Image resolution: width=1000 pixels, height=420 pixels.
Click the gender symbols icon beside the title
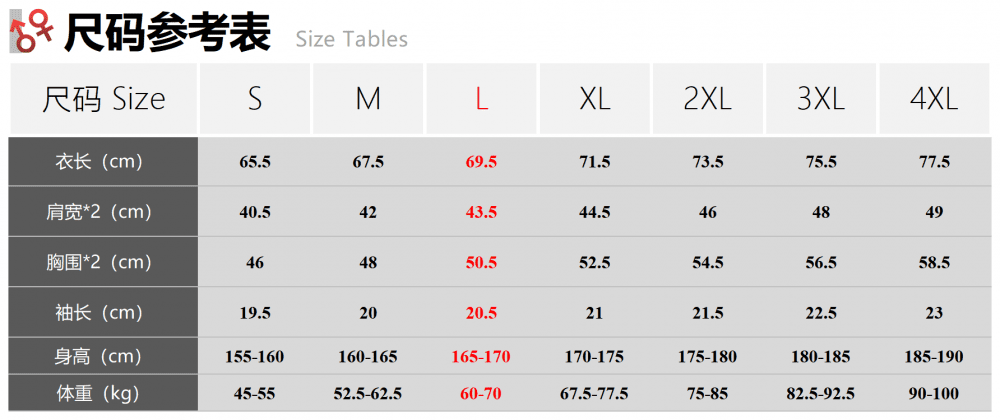pos(33,30)
